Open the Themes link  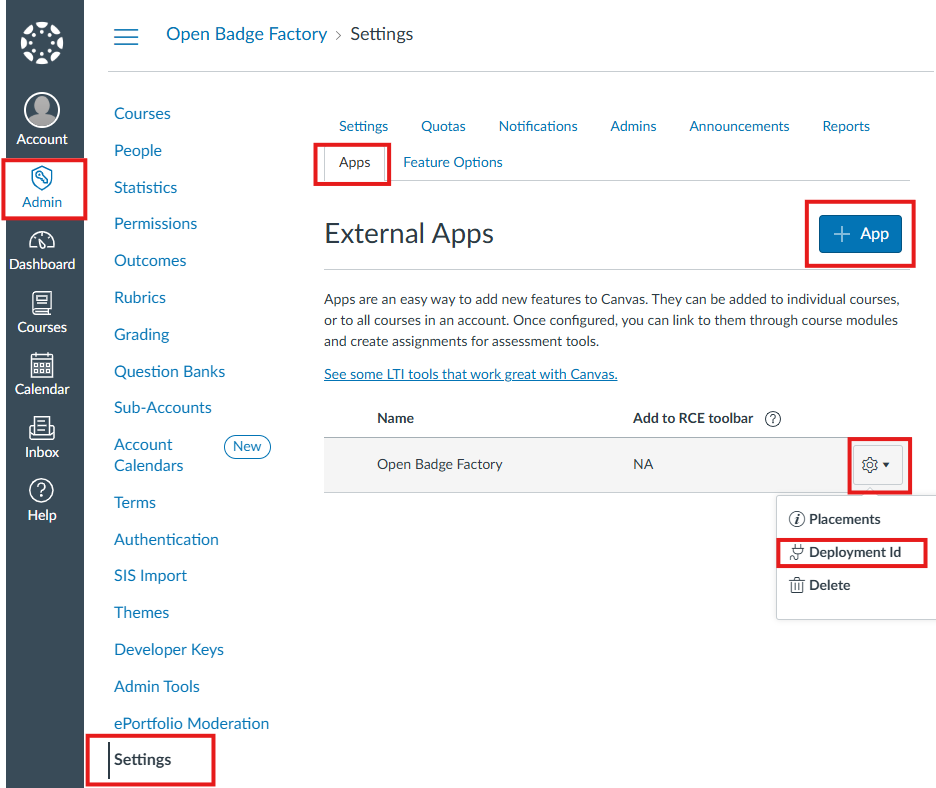click(x=141, y=613)
